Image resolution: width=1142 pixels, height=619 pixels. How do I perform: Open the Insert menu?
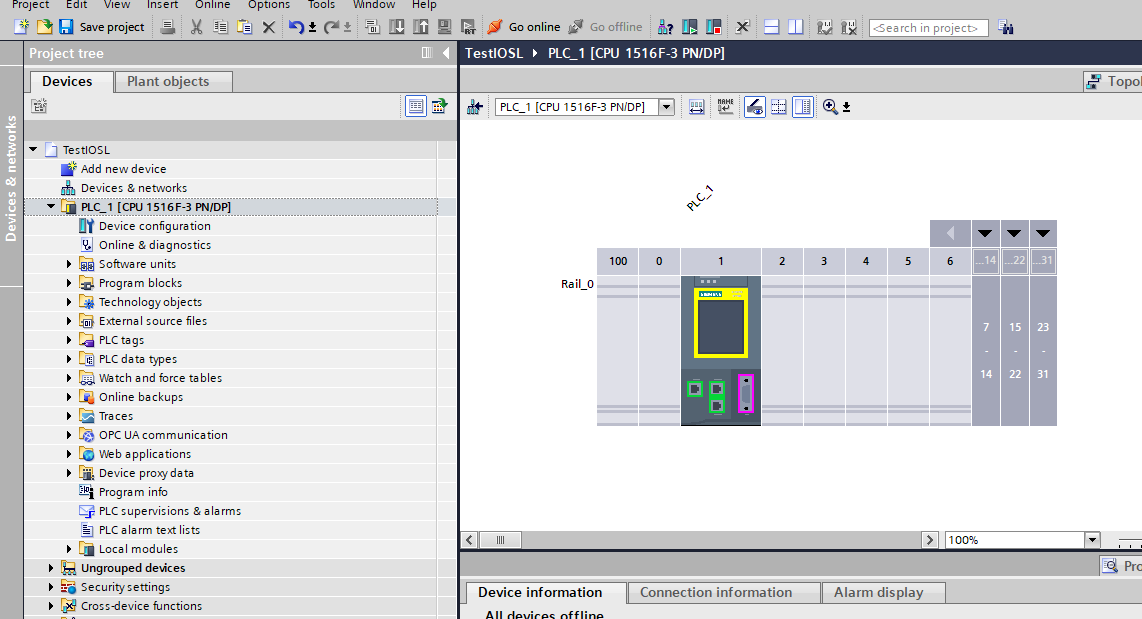(x=162, y=4)
